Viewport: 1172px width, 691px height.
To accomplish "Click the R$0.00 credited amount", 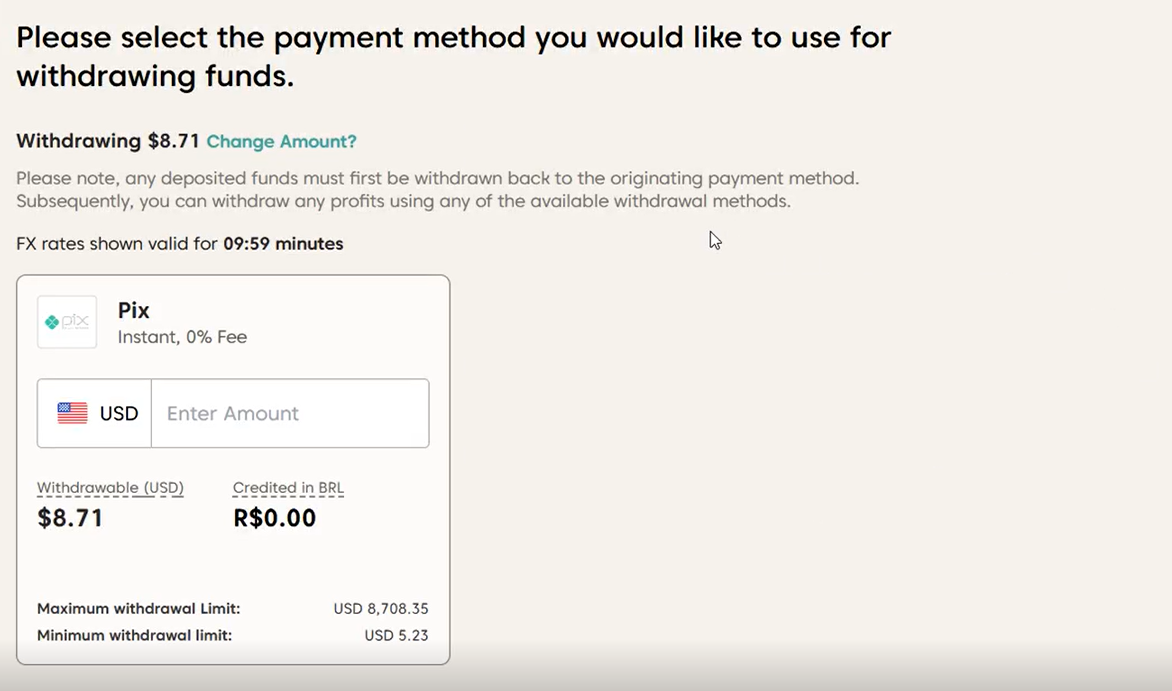I will click(x=274, y=518).
